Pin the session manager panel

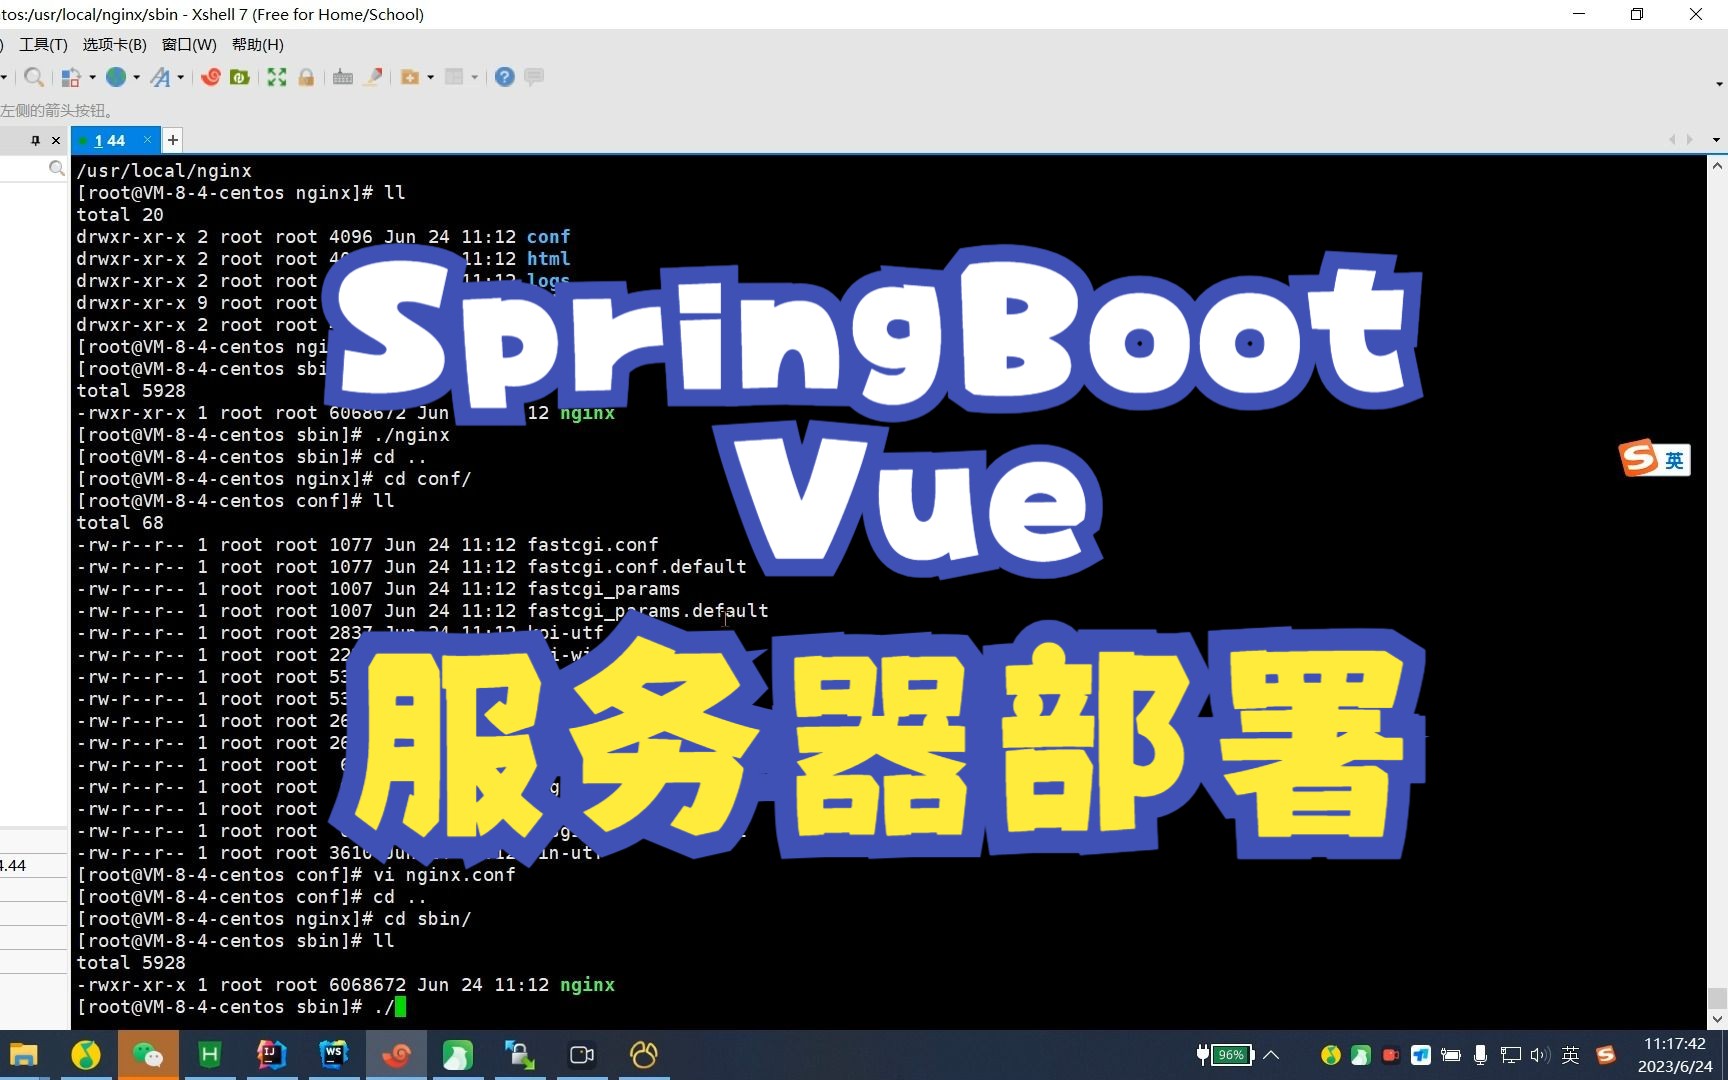(36, 141)
